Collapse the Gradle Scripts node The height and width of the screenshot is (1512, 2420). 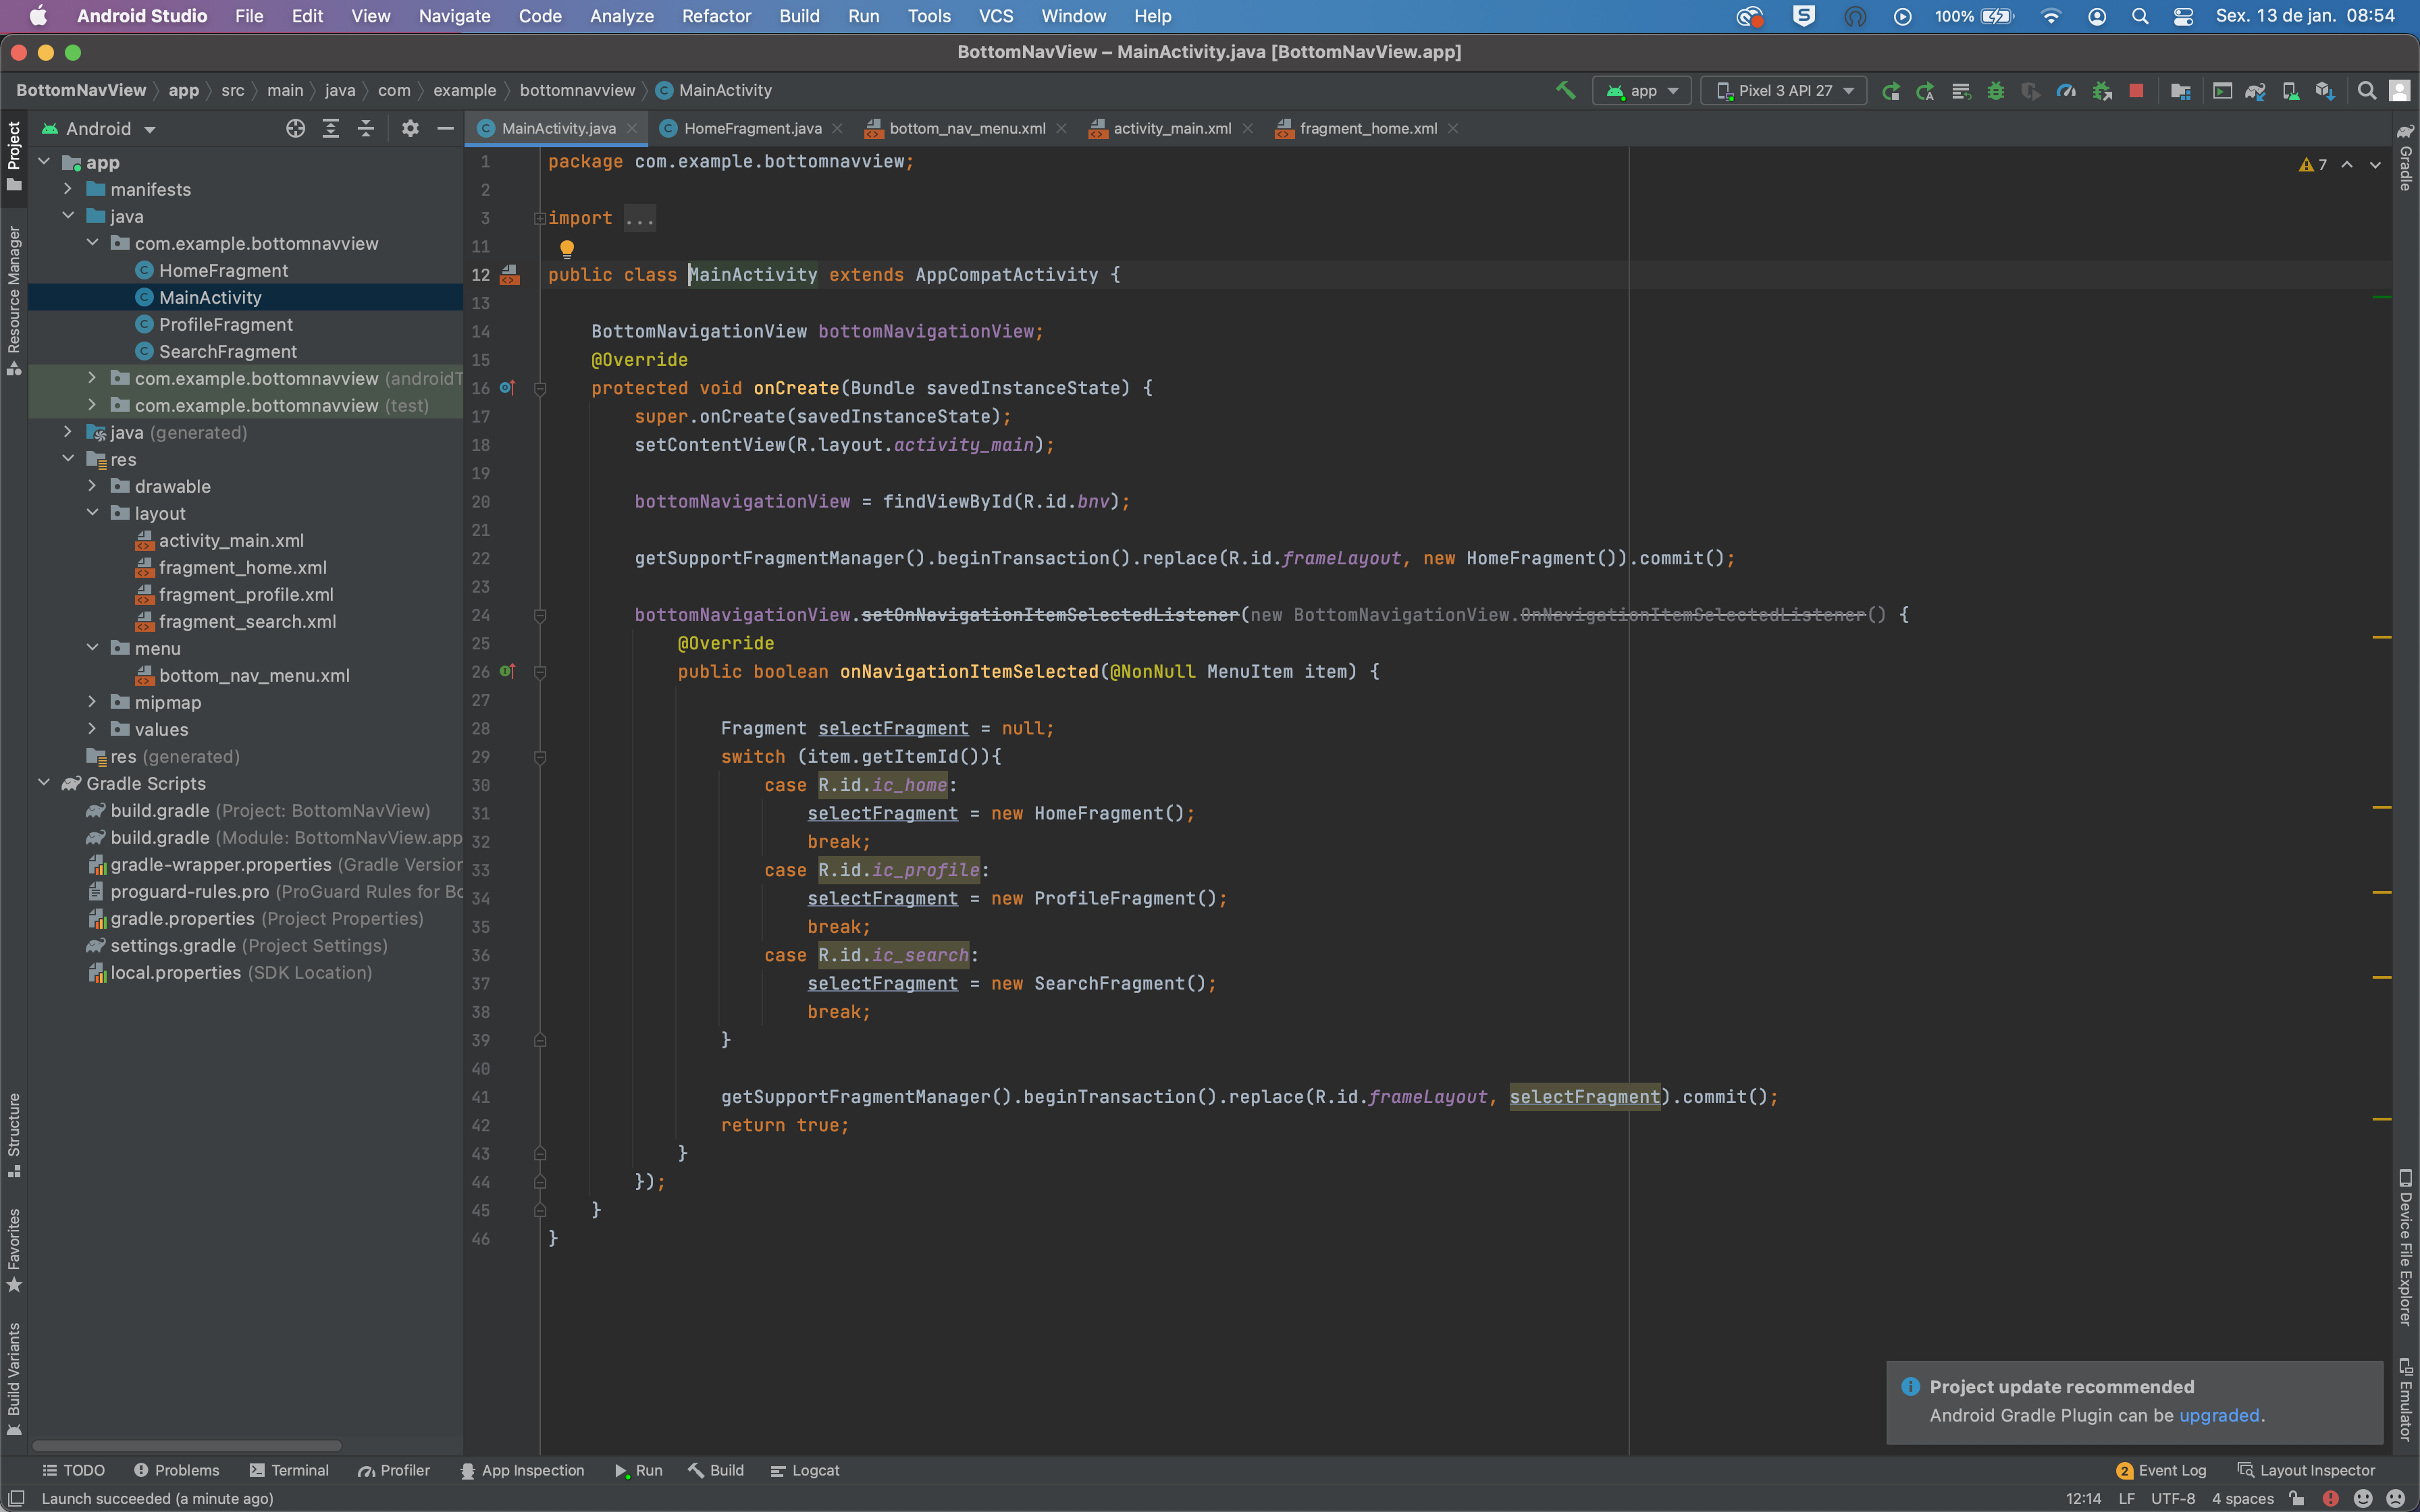(x=44, y=783)
